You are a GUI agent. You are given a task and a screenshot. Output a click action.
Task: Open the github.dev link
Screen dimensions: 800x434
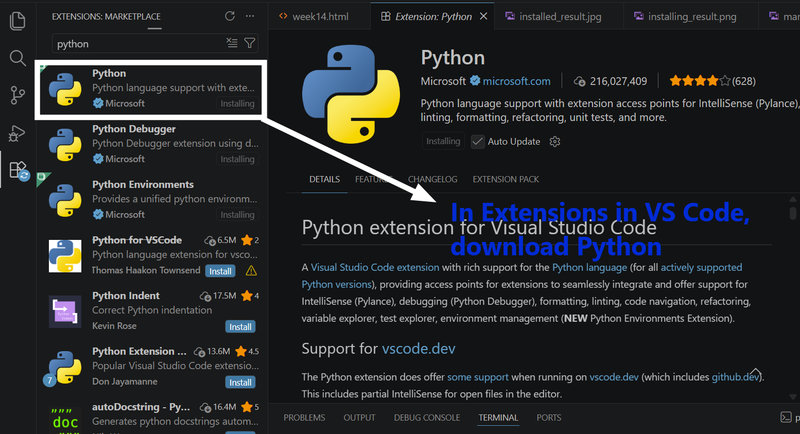tap(735, 377)
